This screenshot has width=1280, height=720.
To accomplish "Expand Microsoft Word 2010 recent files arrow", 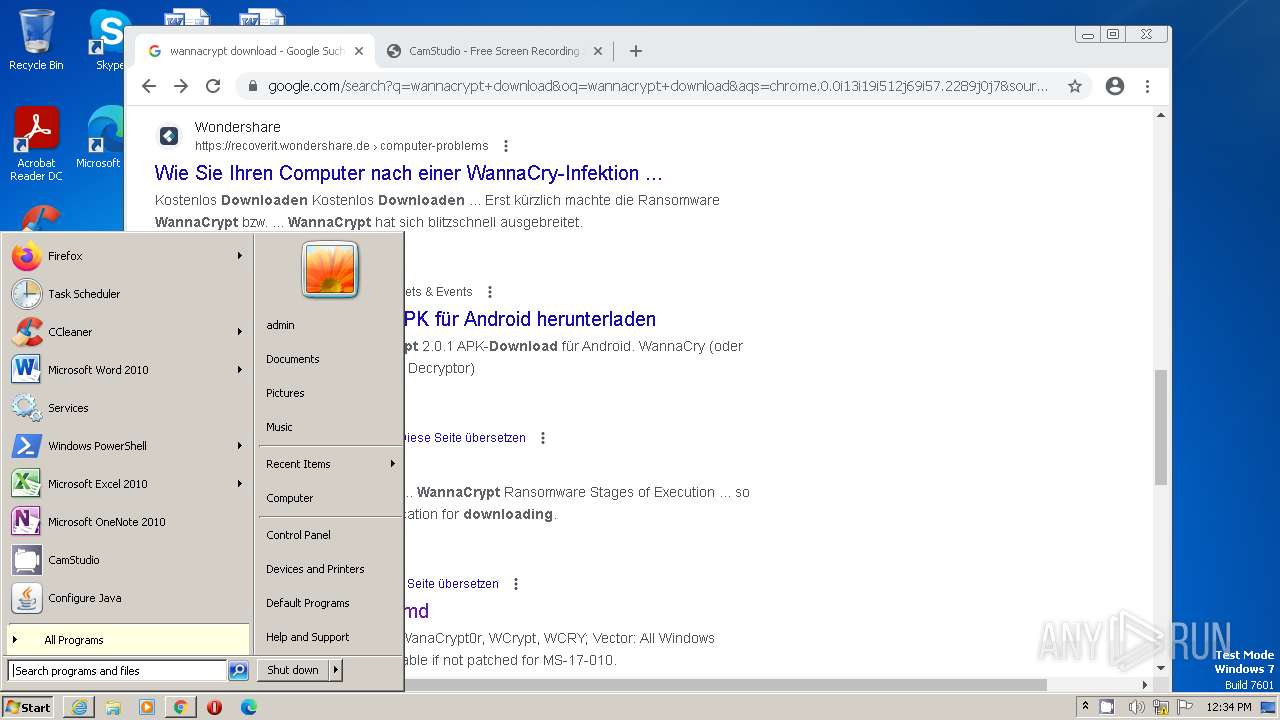I will (x=240, y=370).
